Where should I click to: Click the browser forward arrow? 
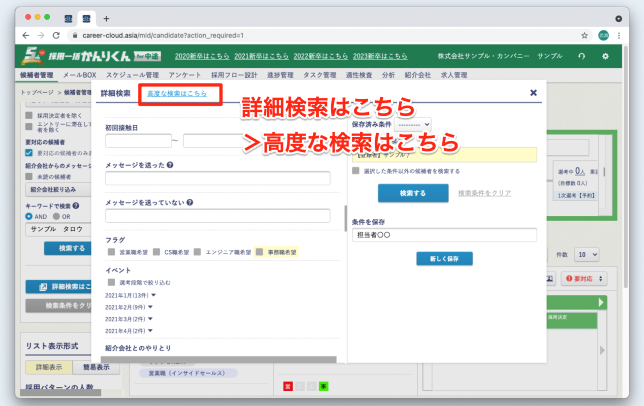[x=41, y=36]
